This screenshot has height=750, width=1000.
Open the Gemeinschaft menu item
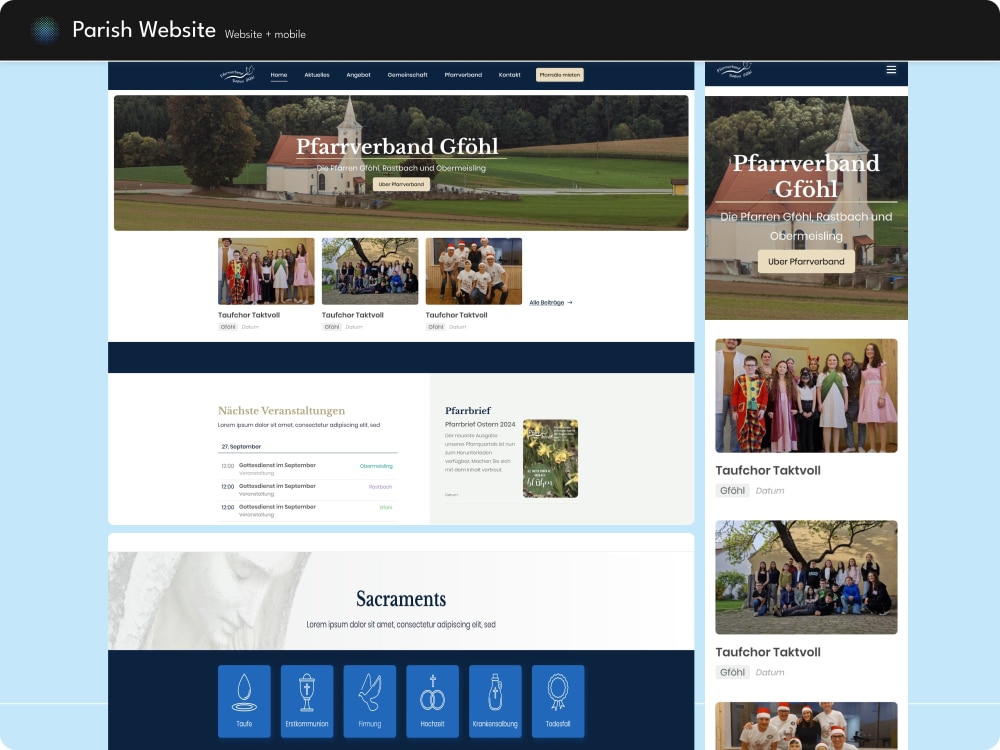[x=408, y=75]
